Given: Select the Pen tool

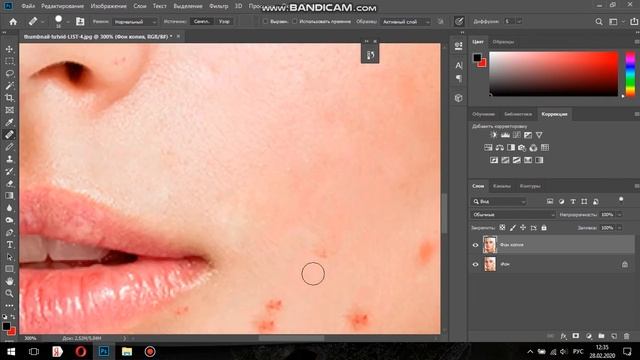Looking at the screenshot, I should pyautogui.click(x=9, y=233).
